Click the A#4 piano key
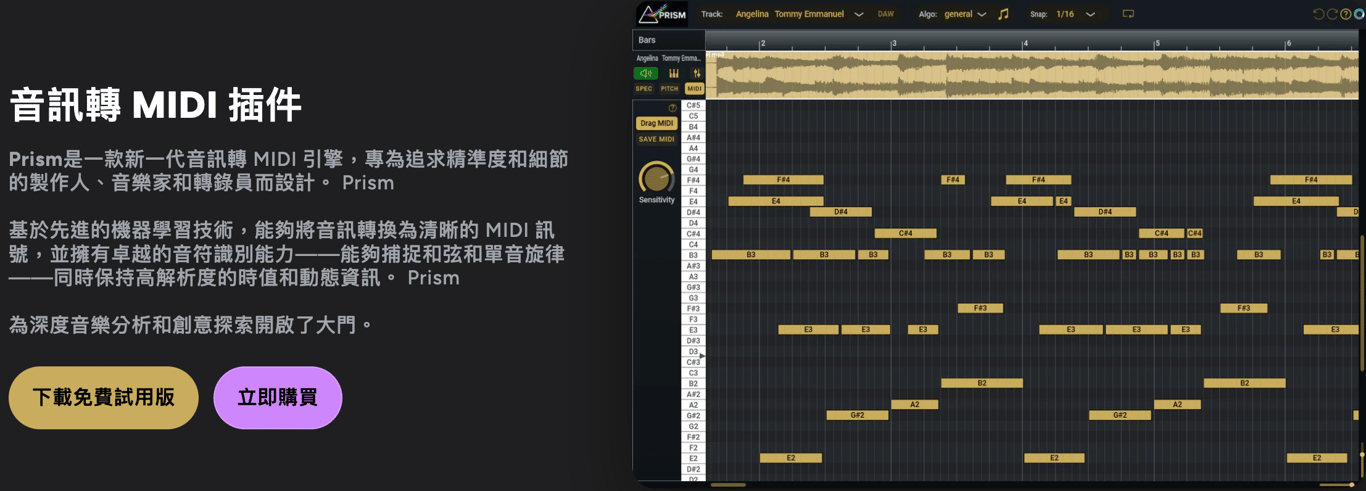The width and height of the screenshot is (1366, 491). coord(693,138)
